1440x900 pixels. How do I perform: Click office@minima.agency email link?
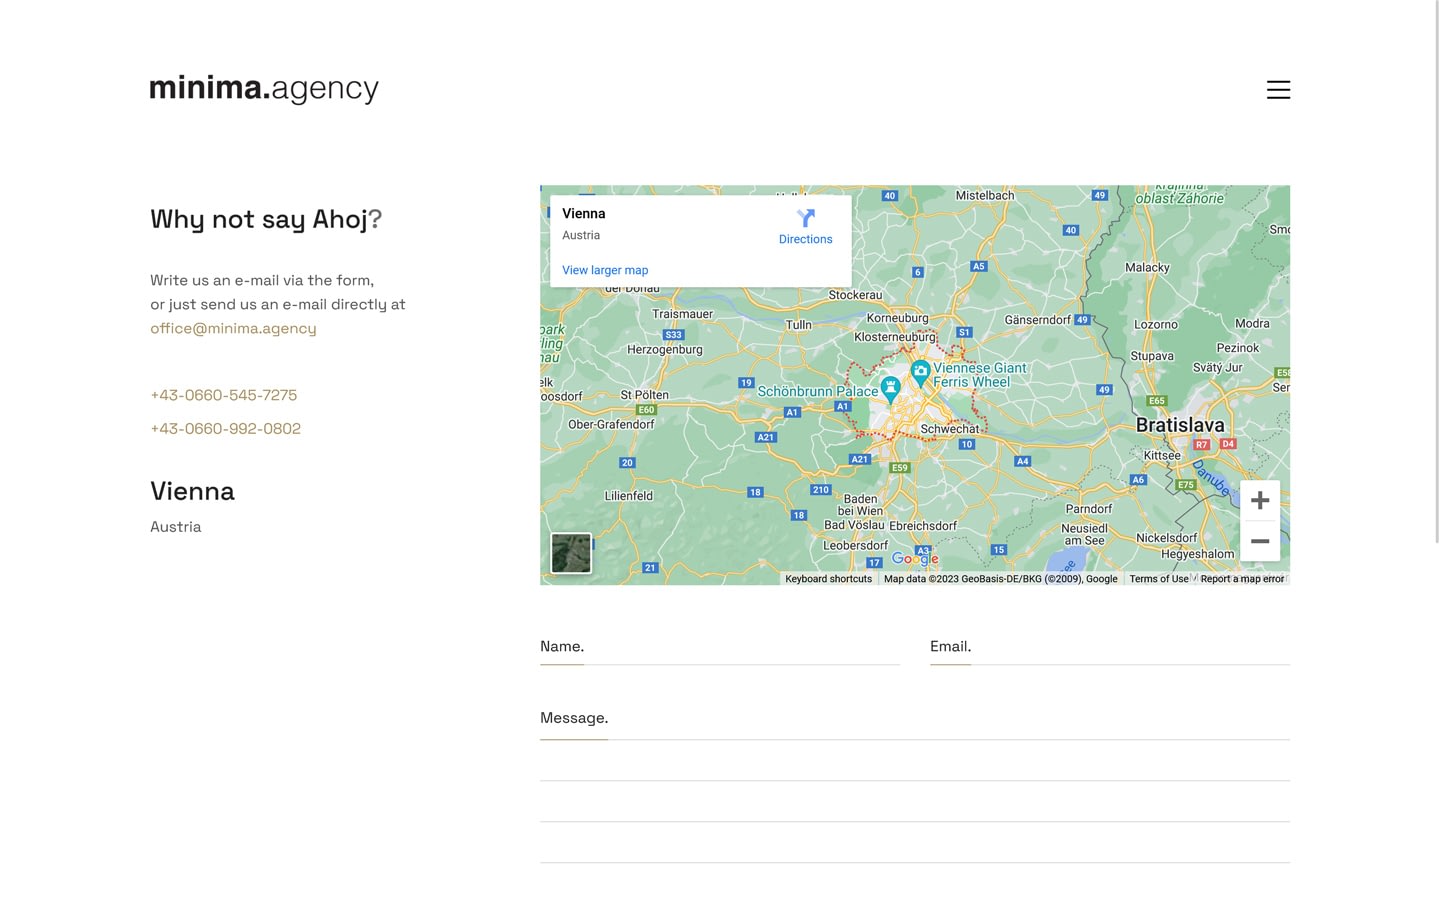pos(233,328)
